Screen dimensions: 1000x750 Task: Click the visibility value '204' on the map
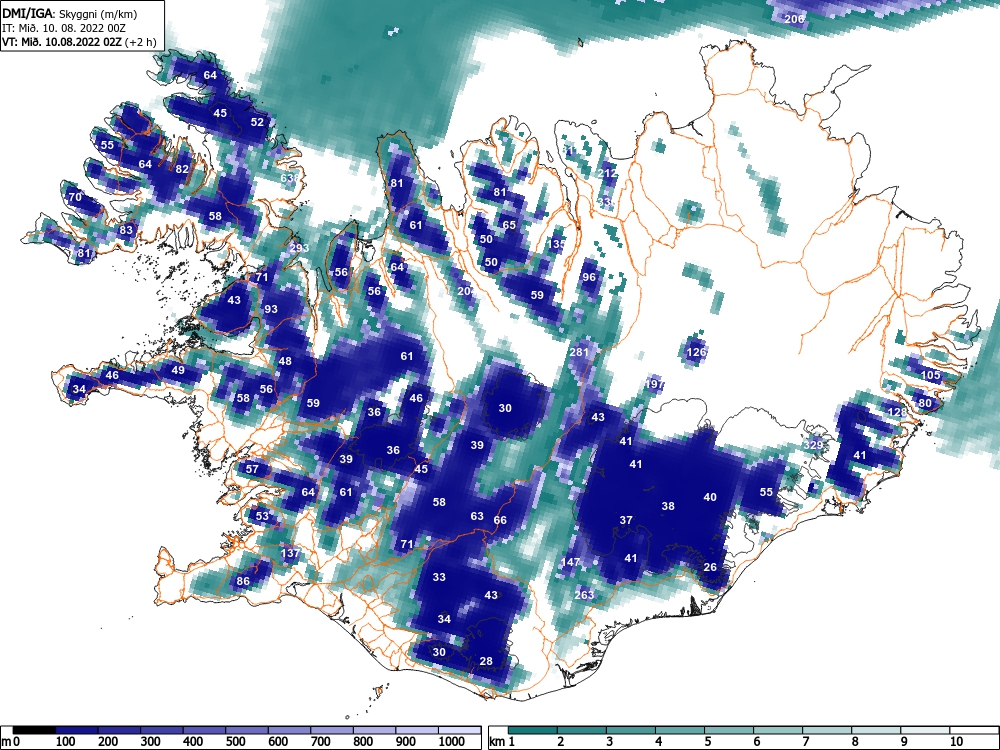coord(467,291)
